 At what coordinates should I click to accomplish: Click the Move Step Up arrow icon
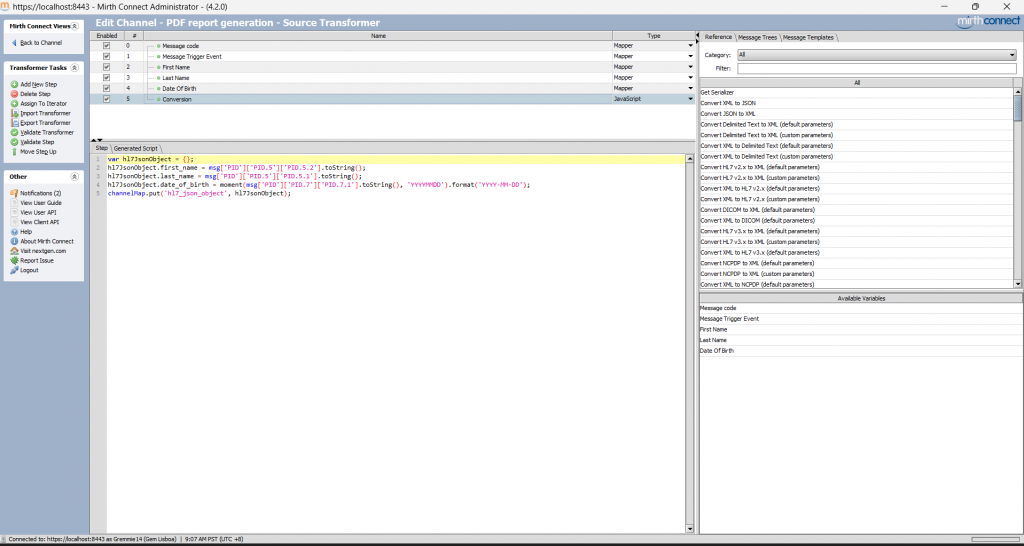[14, 152]
